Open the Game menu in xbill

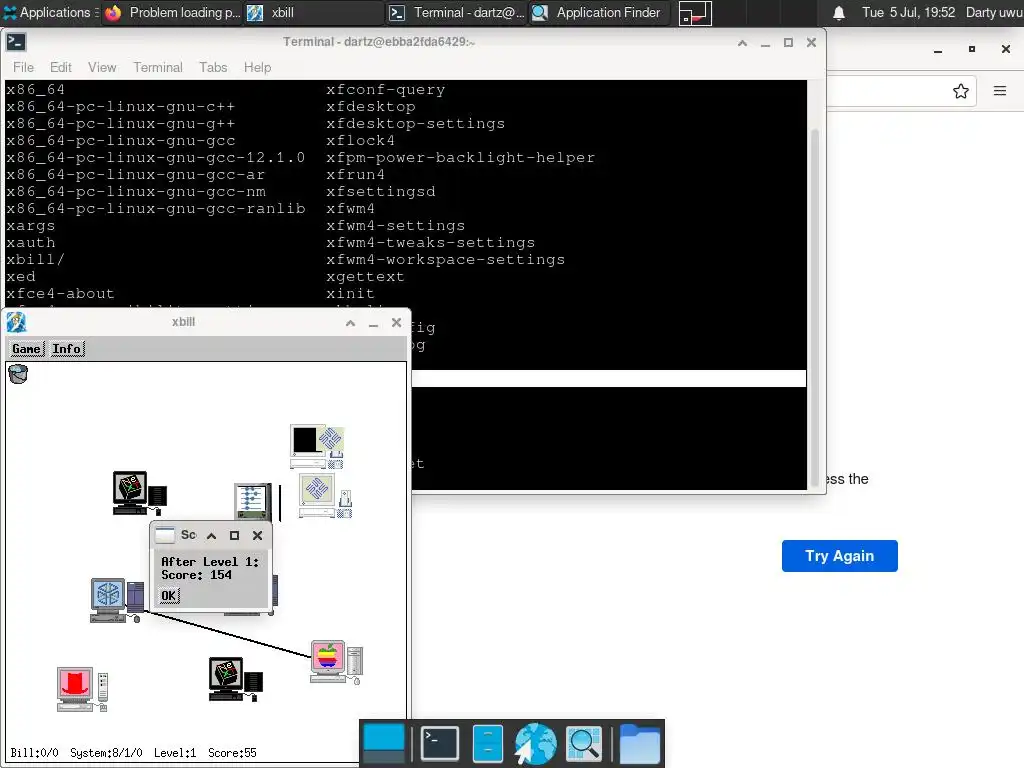coord(26,349)
